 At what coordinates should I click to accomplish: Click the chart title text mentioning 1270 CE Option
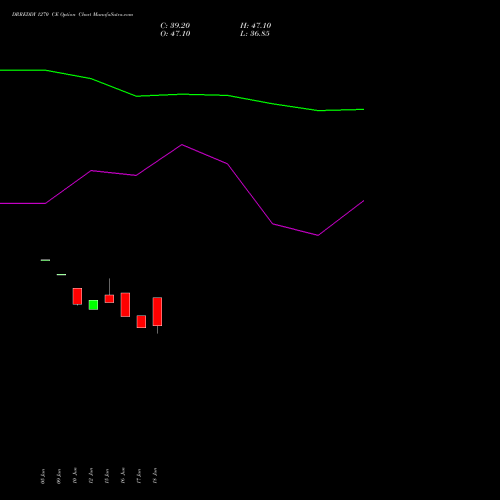click(x=72, y=15)
